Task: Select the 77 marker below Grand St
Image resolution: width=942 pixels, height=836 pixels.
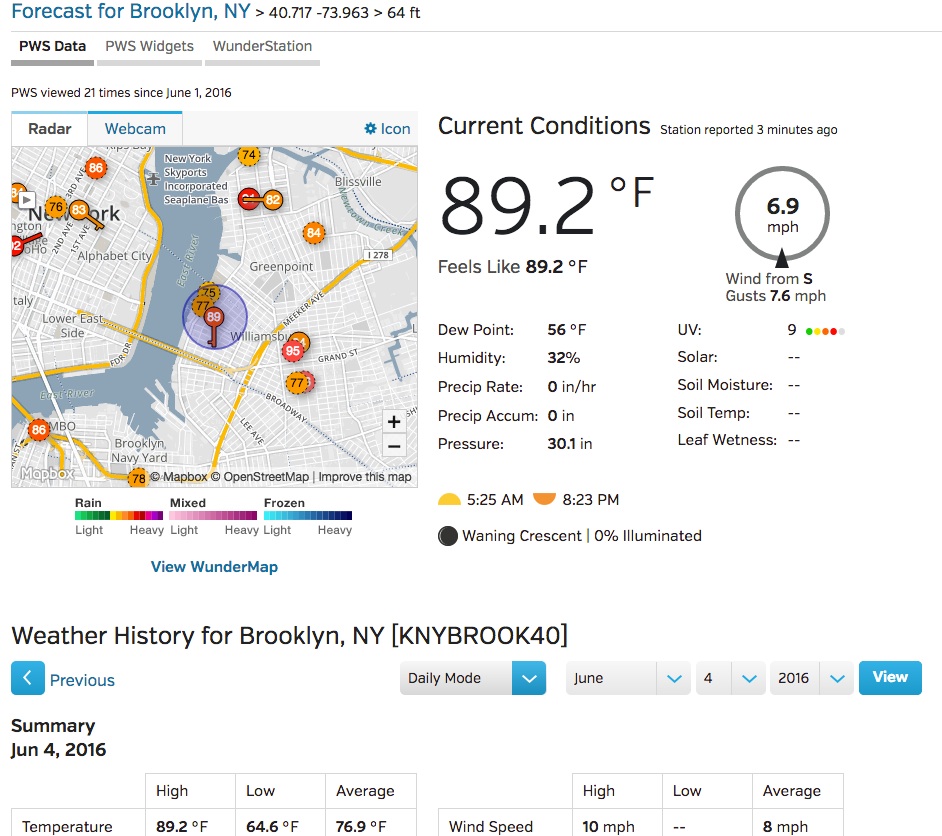Action: click(x=297, y=383)
